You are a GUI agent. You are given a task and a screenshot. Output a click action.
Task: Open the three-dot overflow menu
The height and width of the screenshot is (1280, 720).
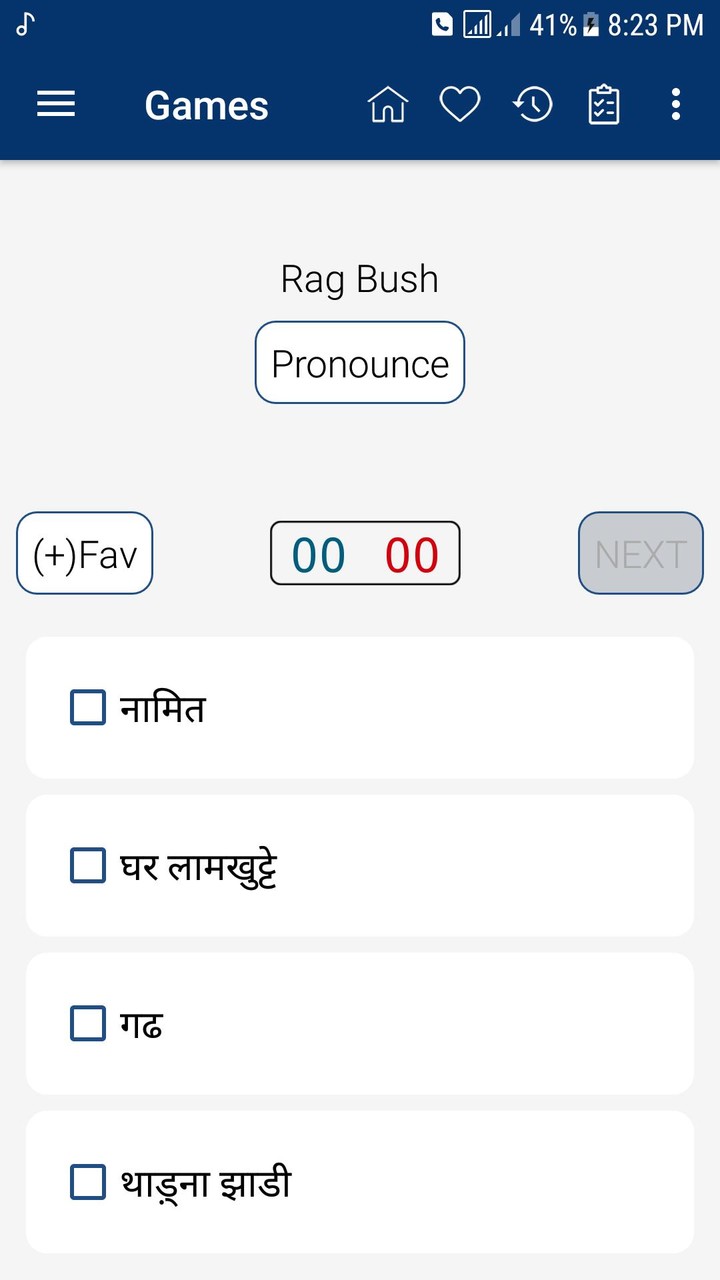[676, 104]
